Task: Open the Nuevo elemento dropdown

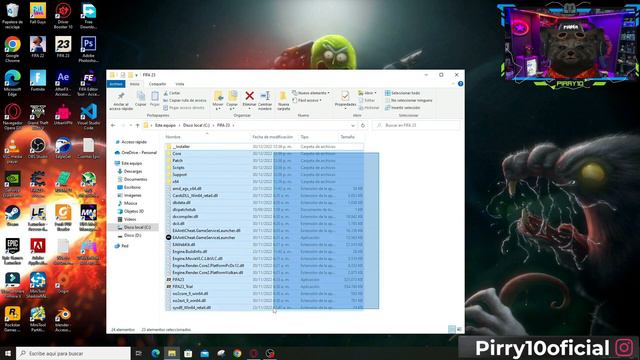Action: (311, 93)
